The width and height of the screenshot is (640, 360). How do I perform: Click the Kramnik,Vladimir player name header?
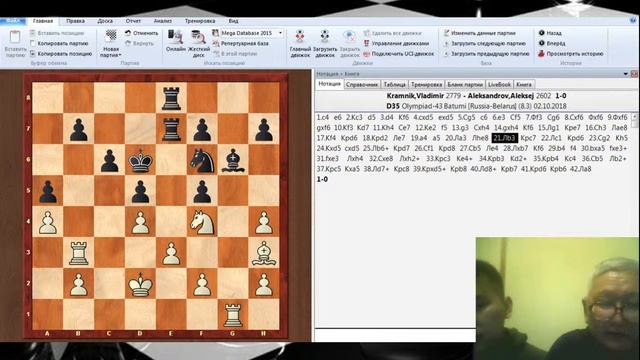pyautogui.click(x=415, y=96)
